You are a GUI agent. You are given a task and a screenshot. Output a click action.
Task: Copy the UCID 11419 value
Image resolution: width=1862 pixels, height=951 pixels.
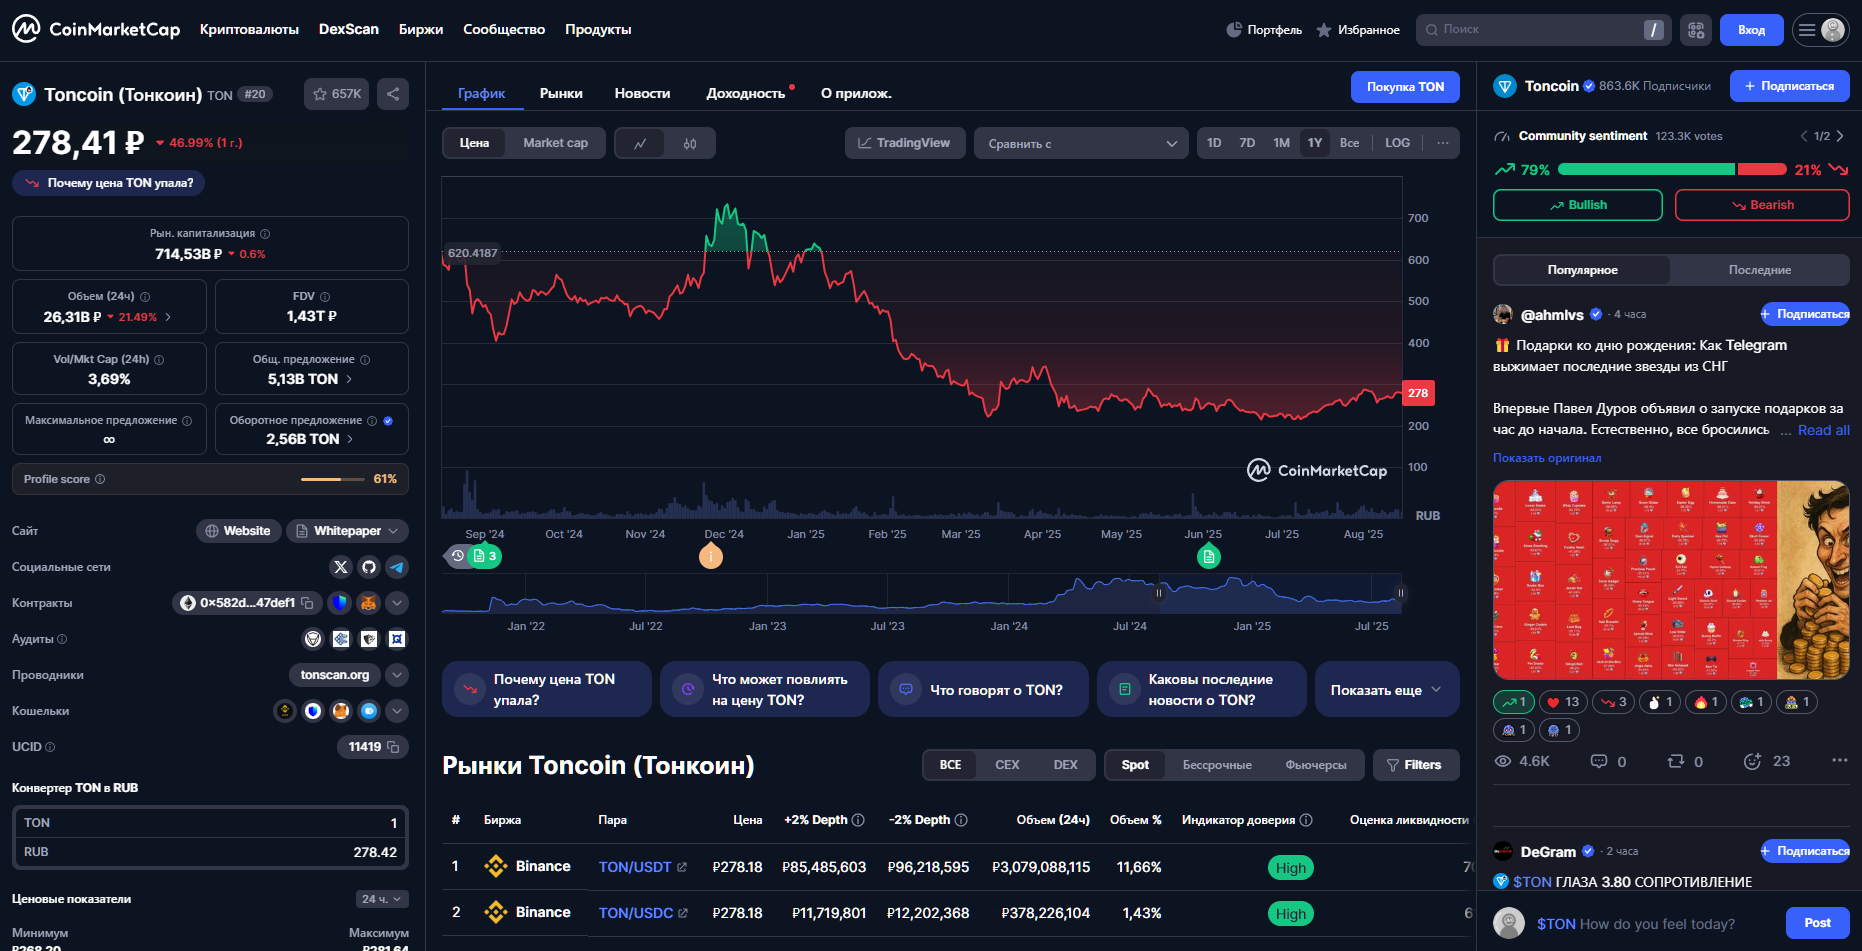pos(393,747)
